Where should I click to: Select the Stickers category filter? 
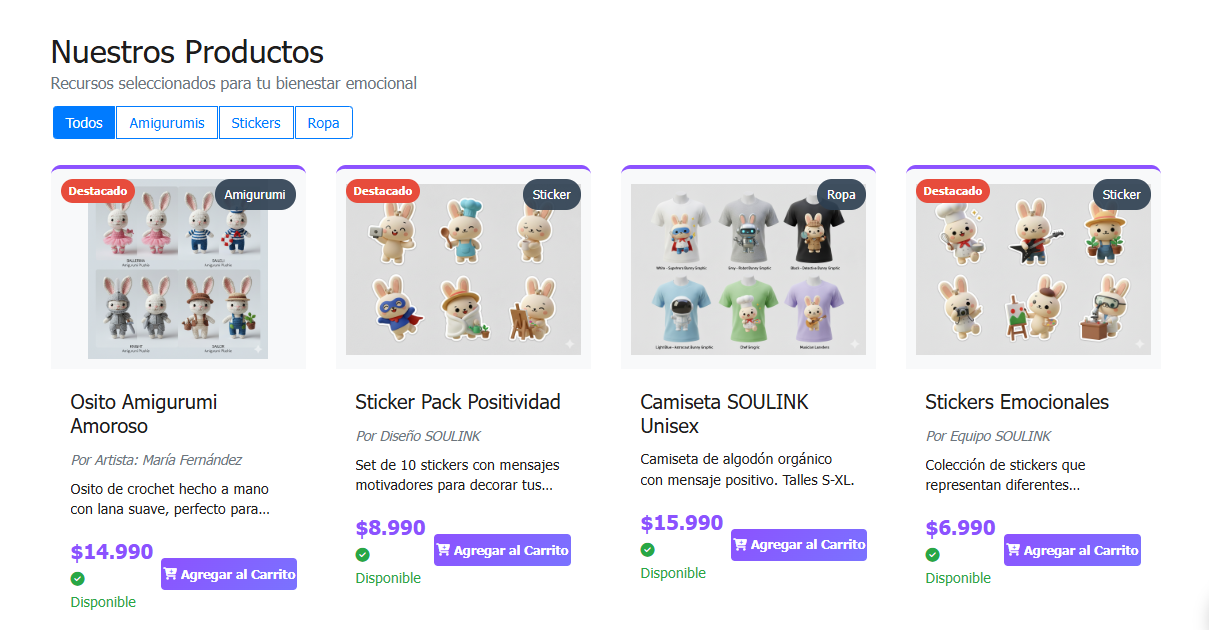256,122
